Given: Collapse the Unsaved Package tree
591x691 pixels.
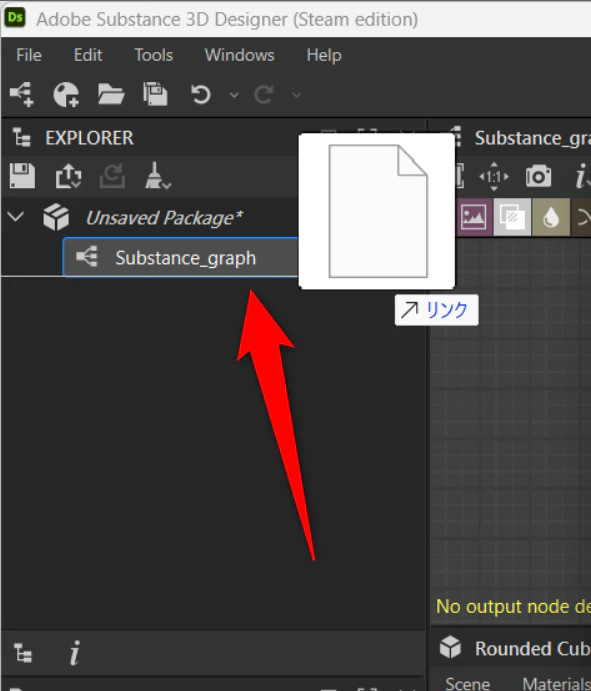Looking at the screenshot, I should coord(16,217).
